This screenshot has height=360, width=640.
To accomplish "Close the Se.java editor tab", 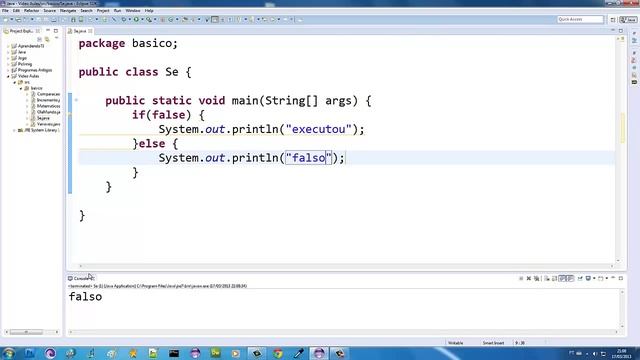I will tap(90, 31).
